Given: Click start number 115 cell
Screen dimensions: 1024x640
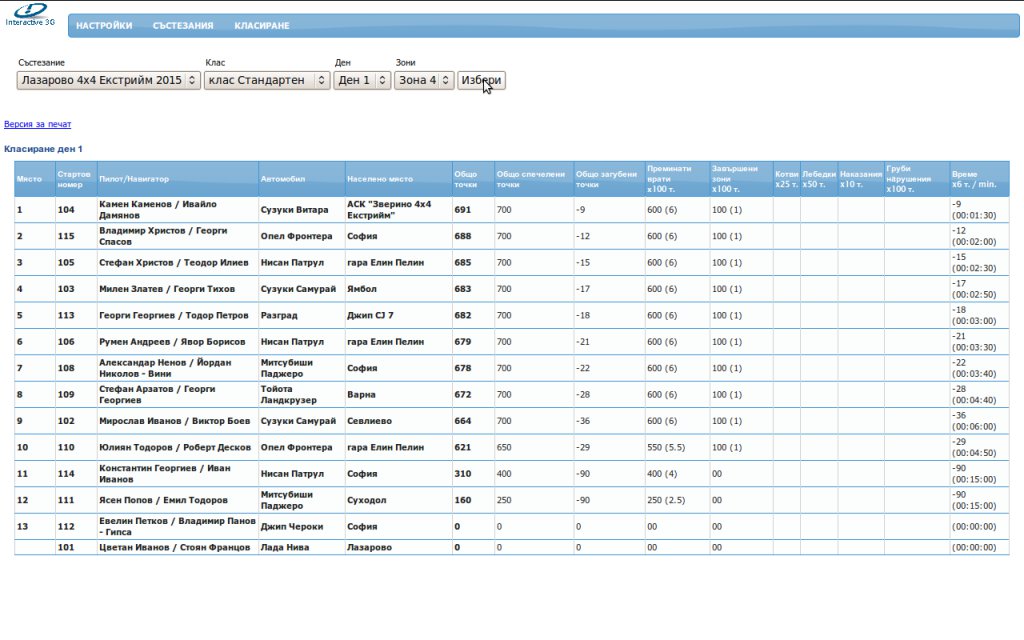Looking at the screenshot, I should click(76, 236).
